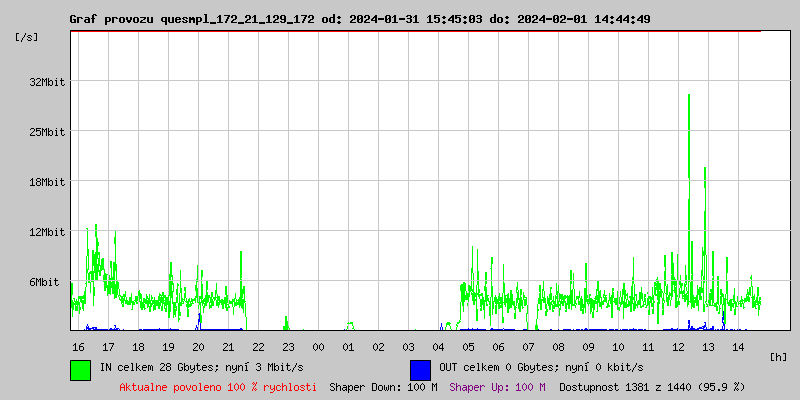Click the '[h]' hour unit label

[x=778, y=356]
